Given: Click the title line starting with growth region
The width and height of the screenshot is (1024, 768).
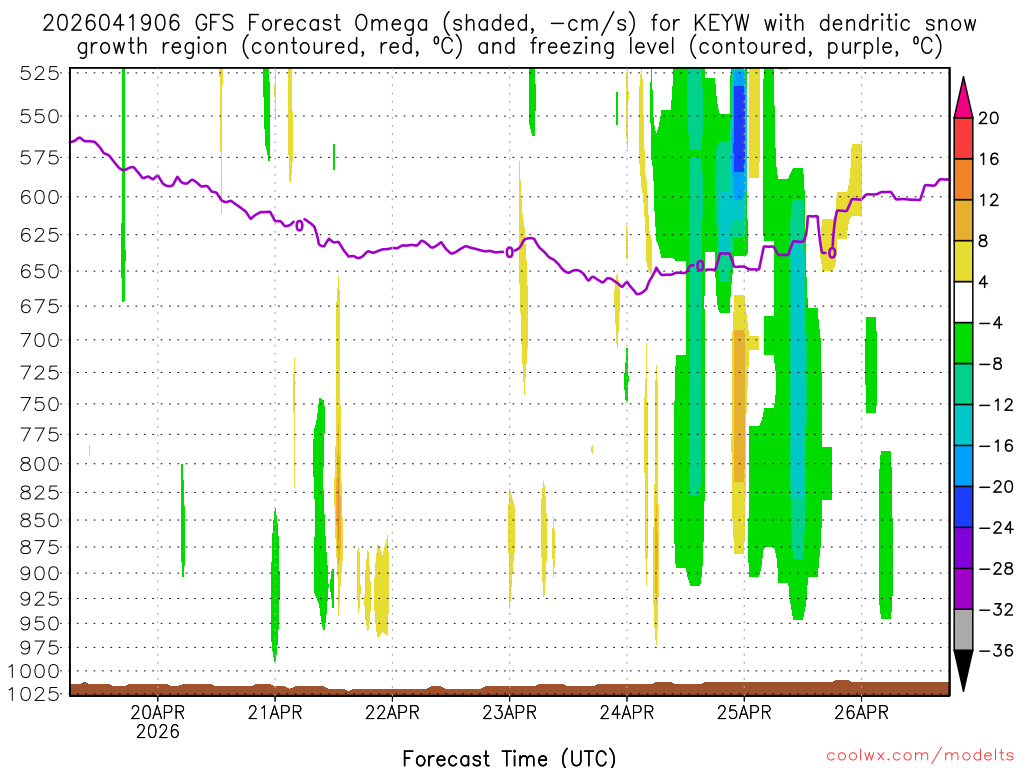Looking at the screenshot, I should point(509,47).
